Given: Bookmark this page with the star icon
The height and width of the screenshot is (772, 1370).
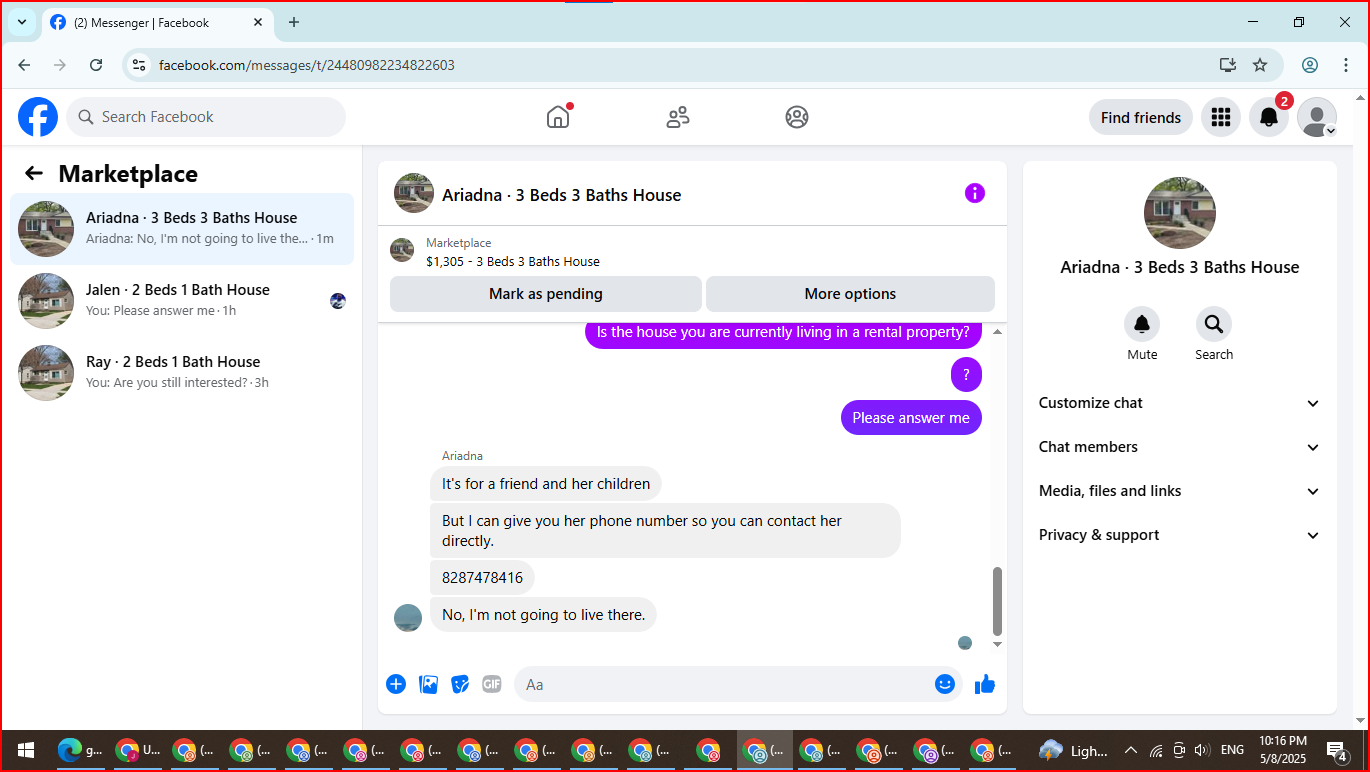Looking at the screenshot, I should pyautogui.click(x=1260, y=65).
